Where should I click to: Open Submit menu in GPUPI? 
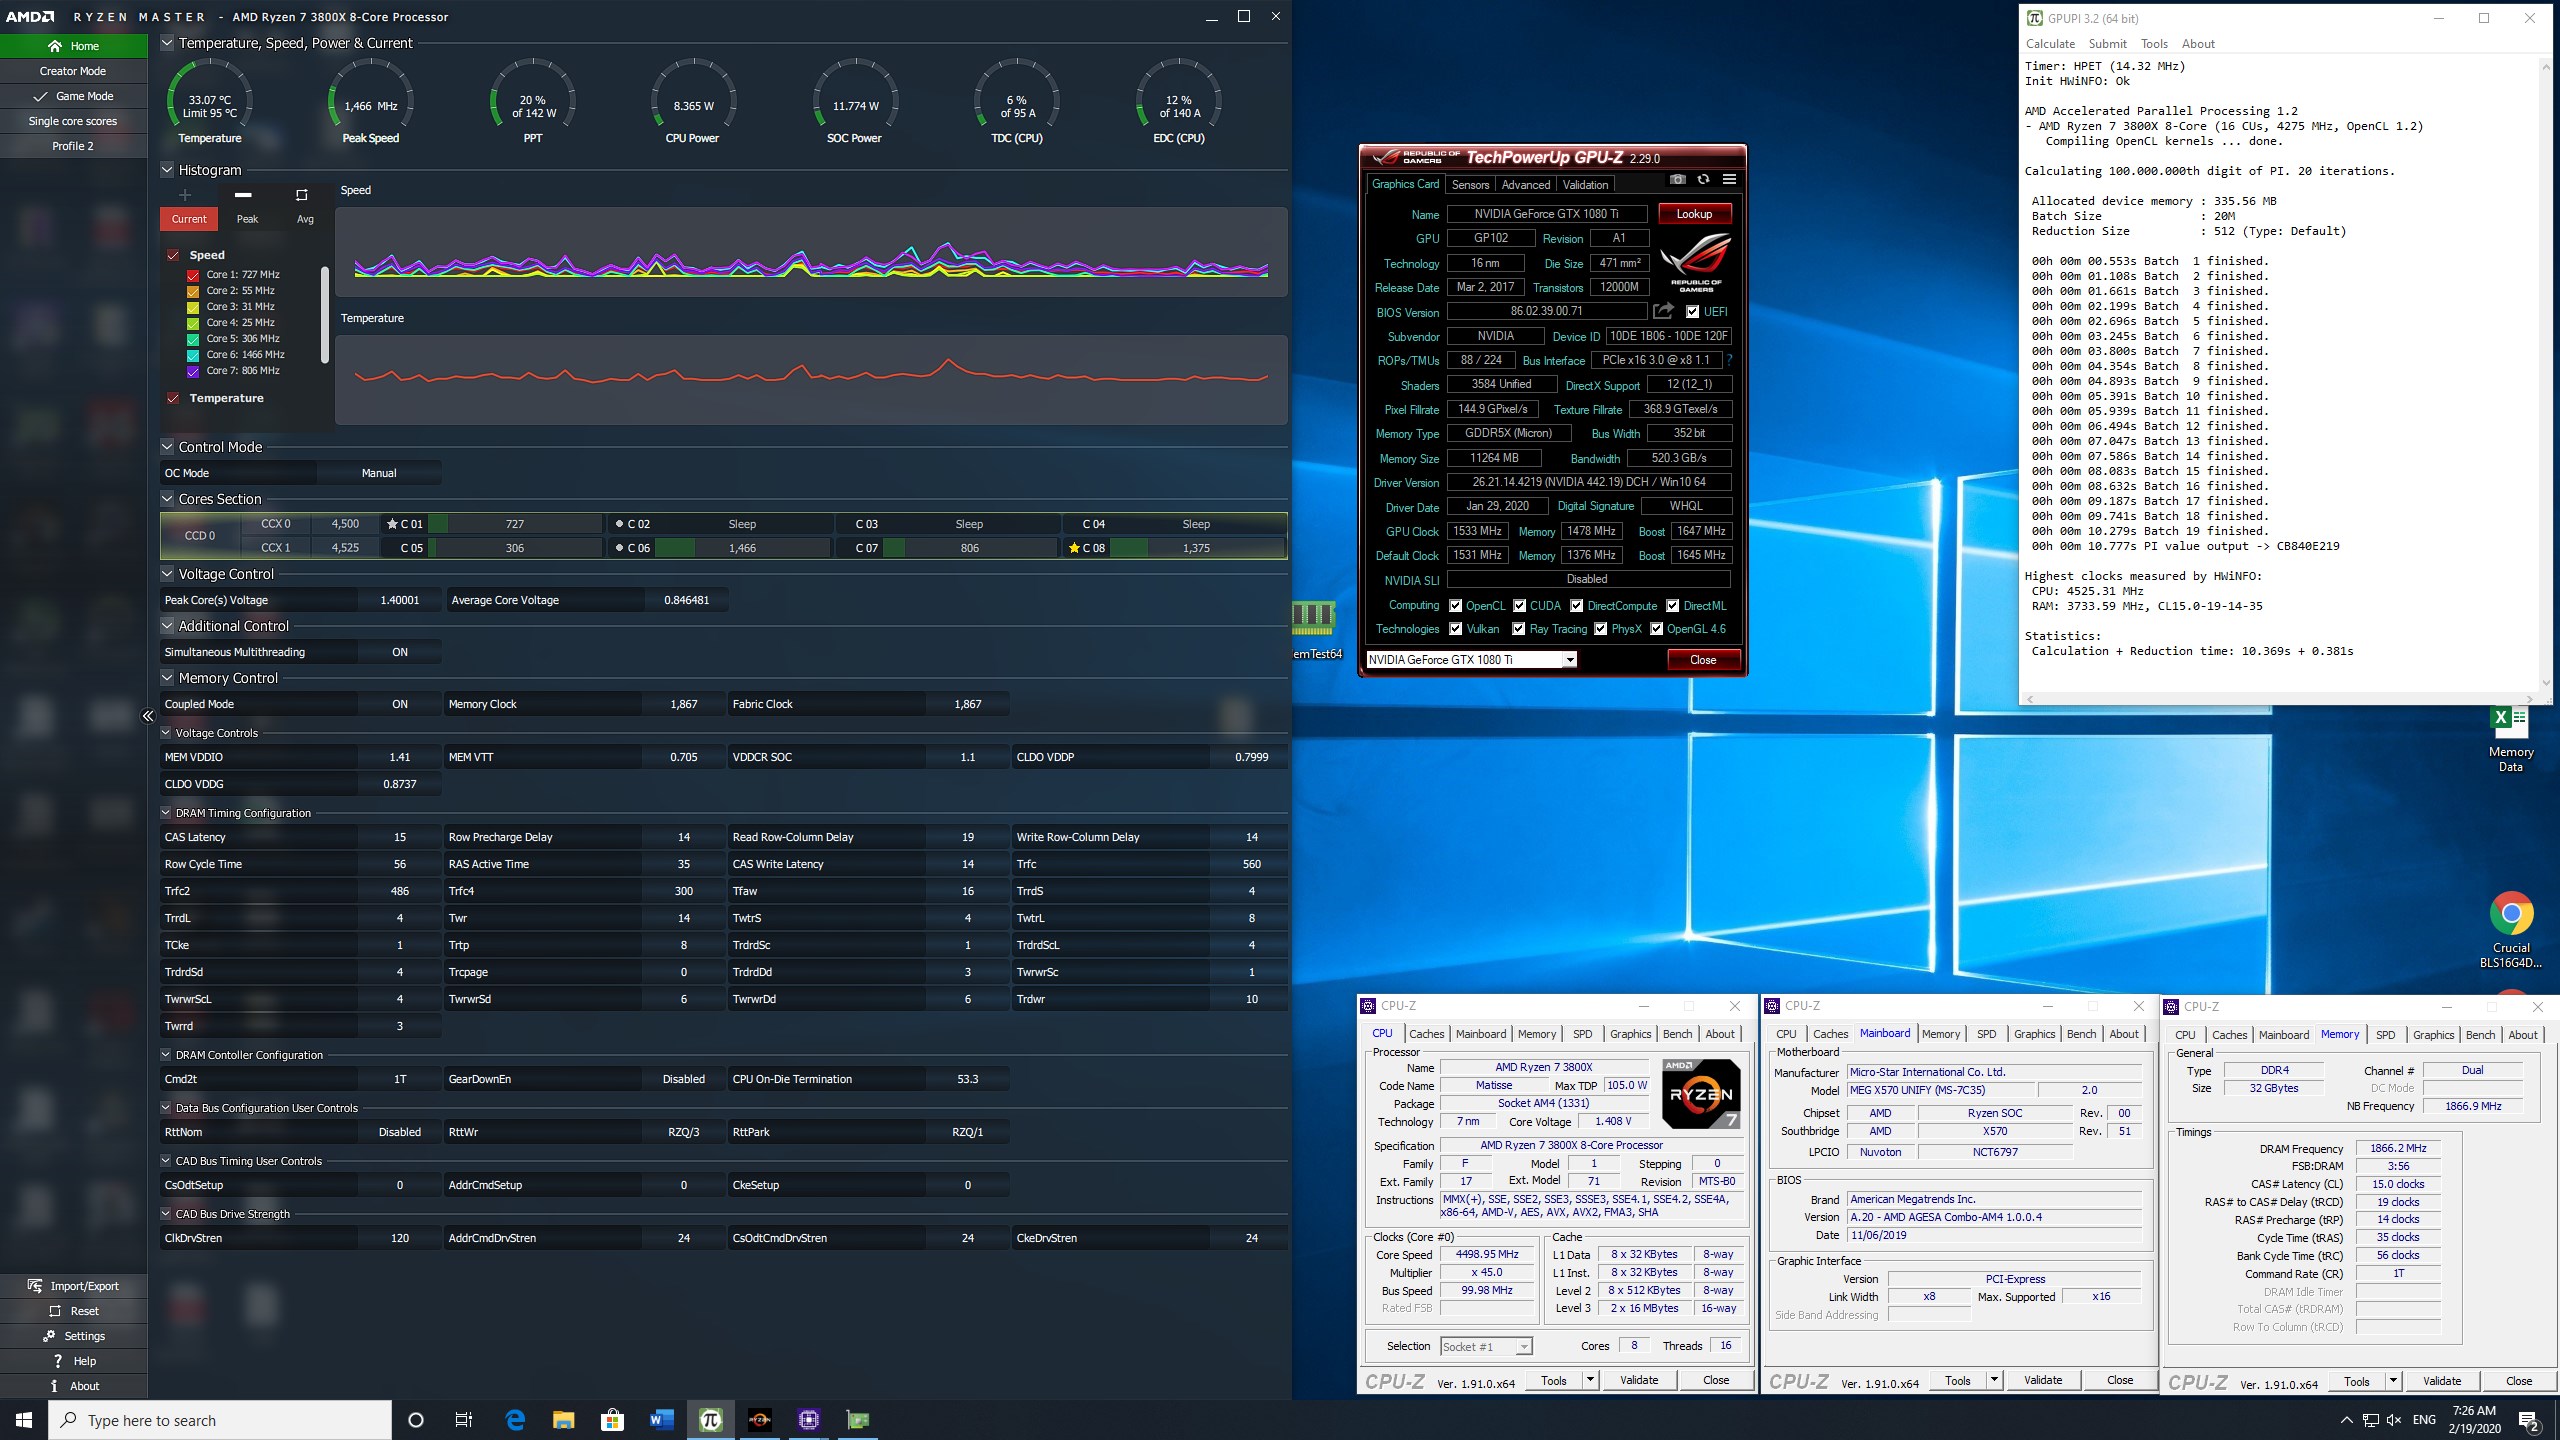(x=2107, y=44)
